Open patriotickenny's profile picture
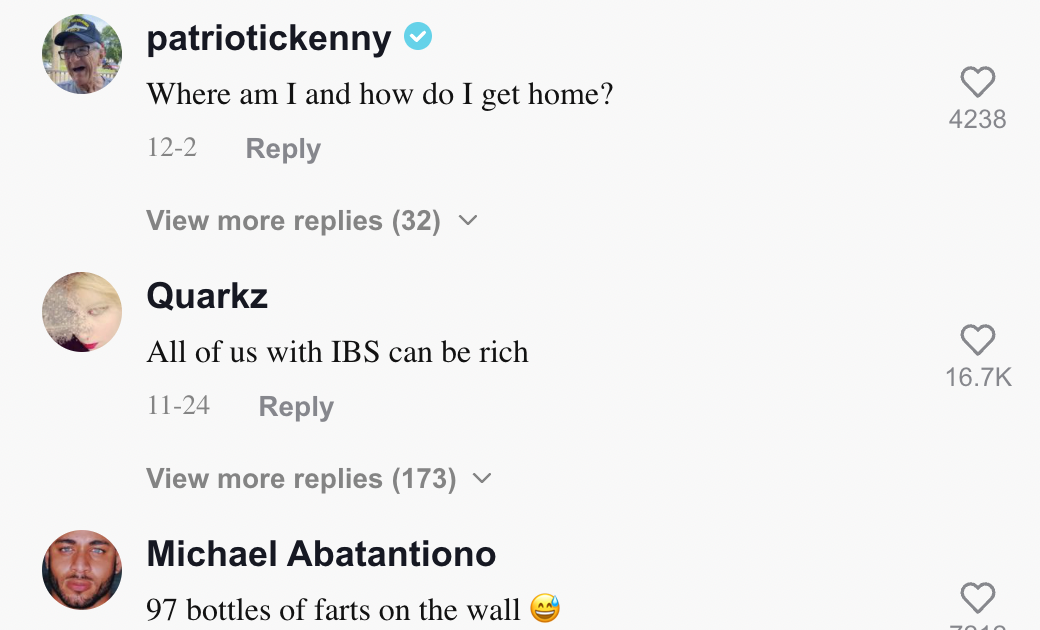1040x630 pixels. [x=82, y=54]
